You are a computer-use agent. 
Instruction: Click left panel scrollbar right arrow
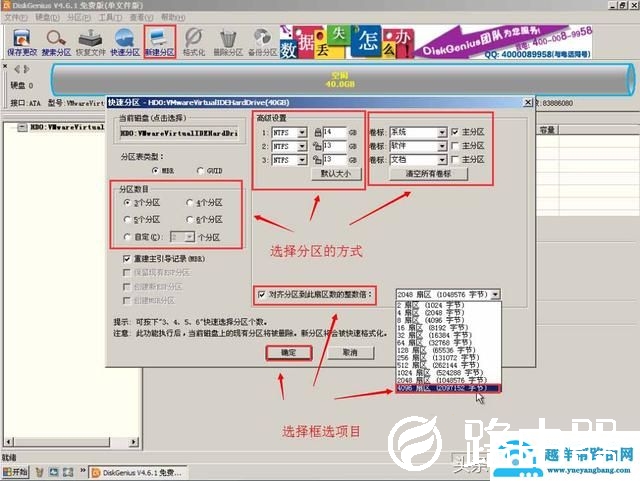point(133,441)
